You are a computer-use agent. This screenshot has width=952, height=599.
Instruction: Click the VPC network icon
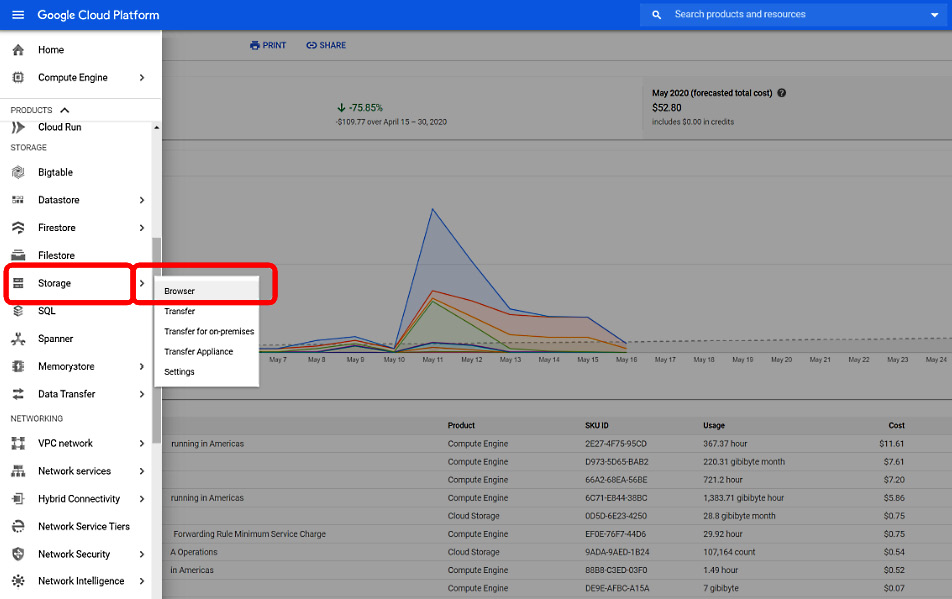(18, 443)
